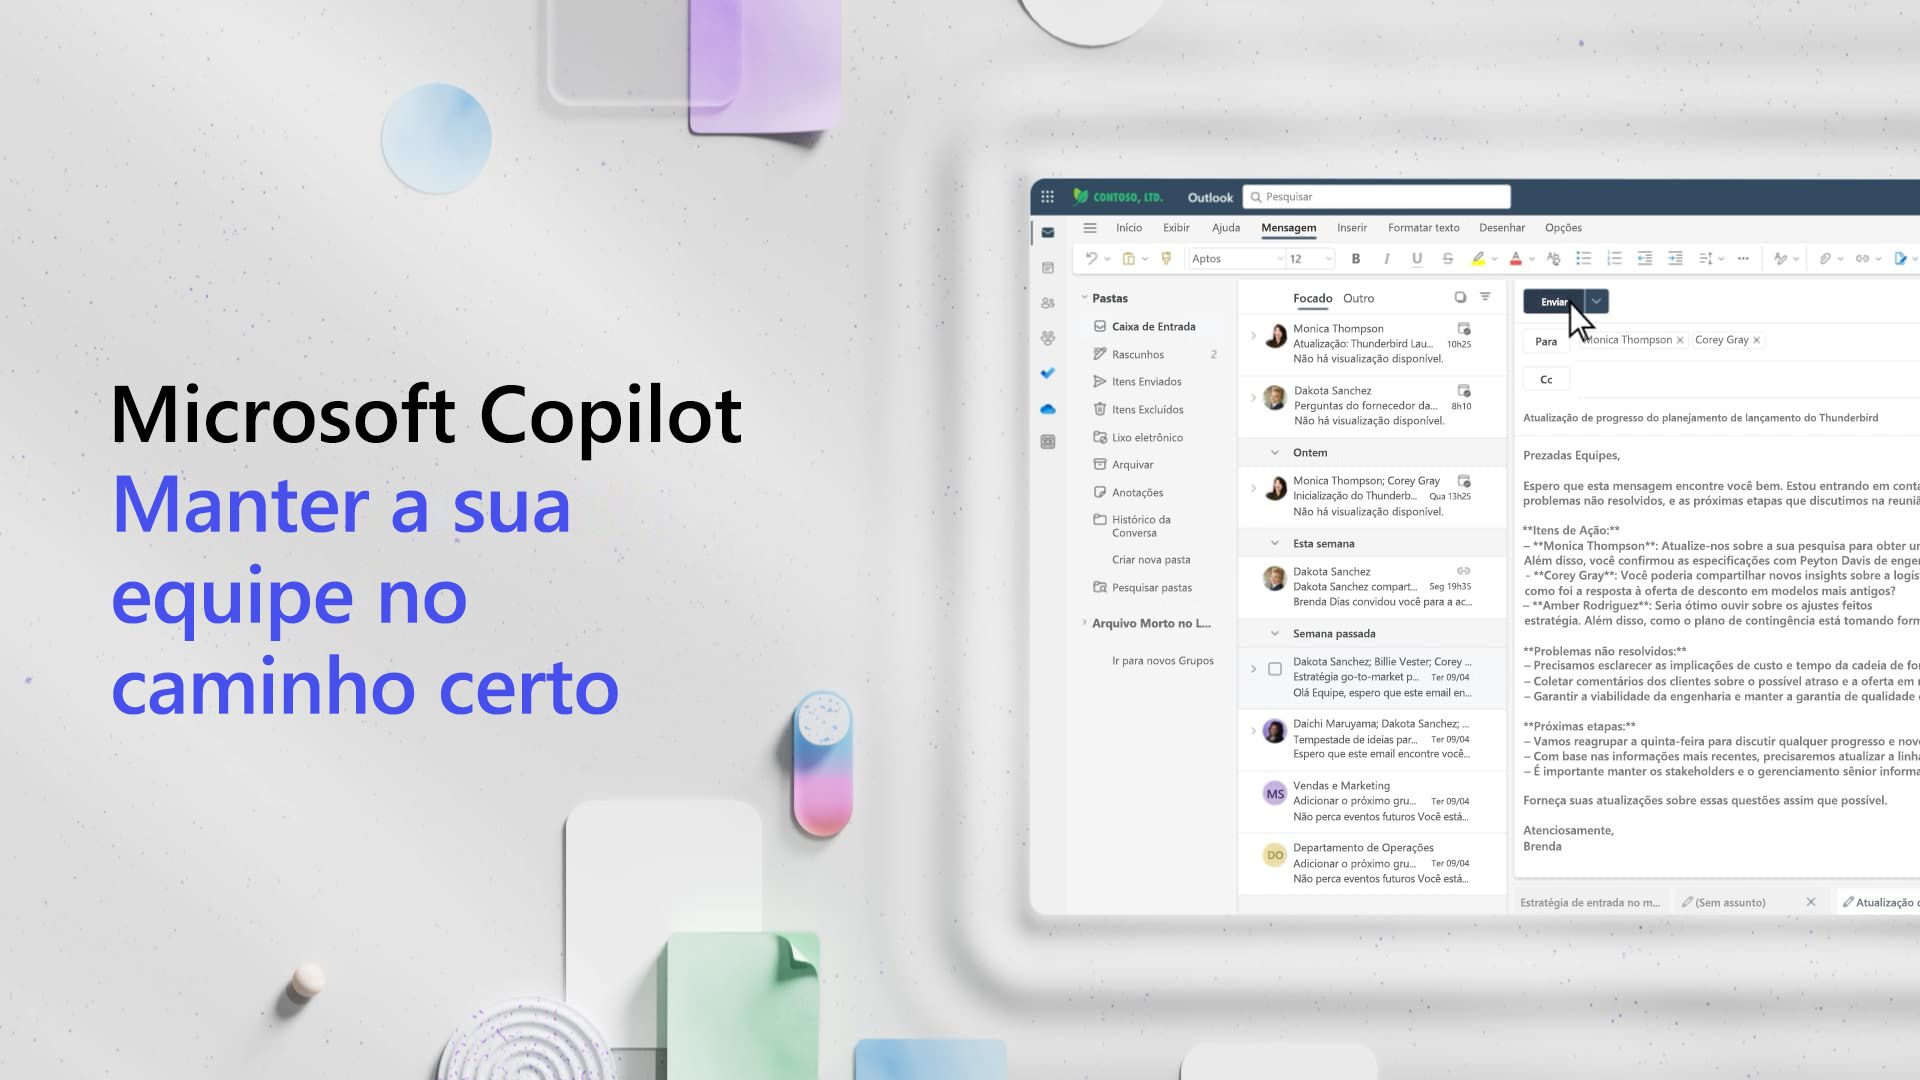1920x1080 pixels.
Task: Click the Strikethrough formatting icon
Action: [x=1447, y=257]
